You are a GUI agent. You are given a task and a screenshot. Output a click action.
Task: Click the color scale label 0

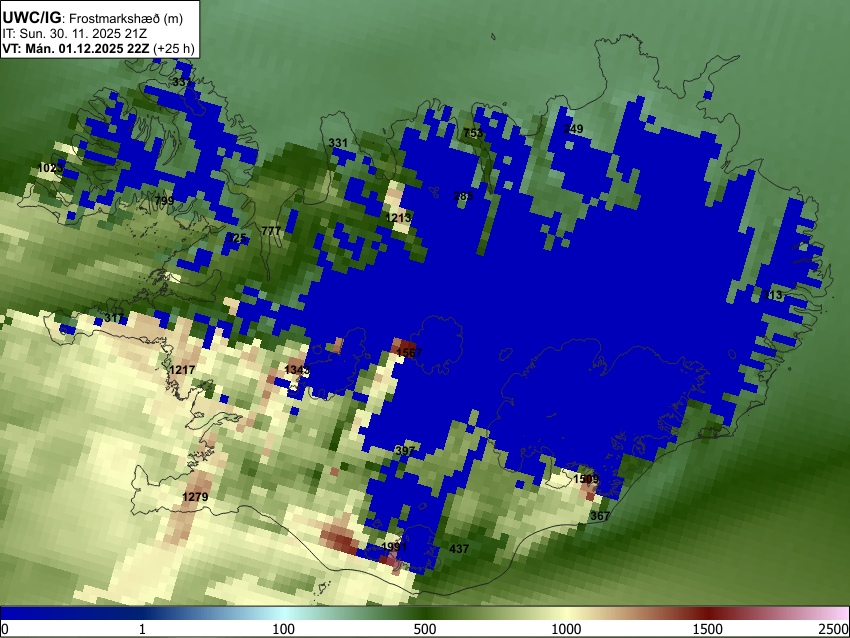click(x=5, y=629)
